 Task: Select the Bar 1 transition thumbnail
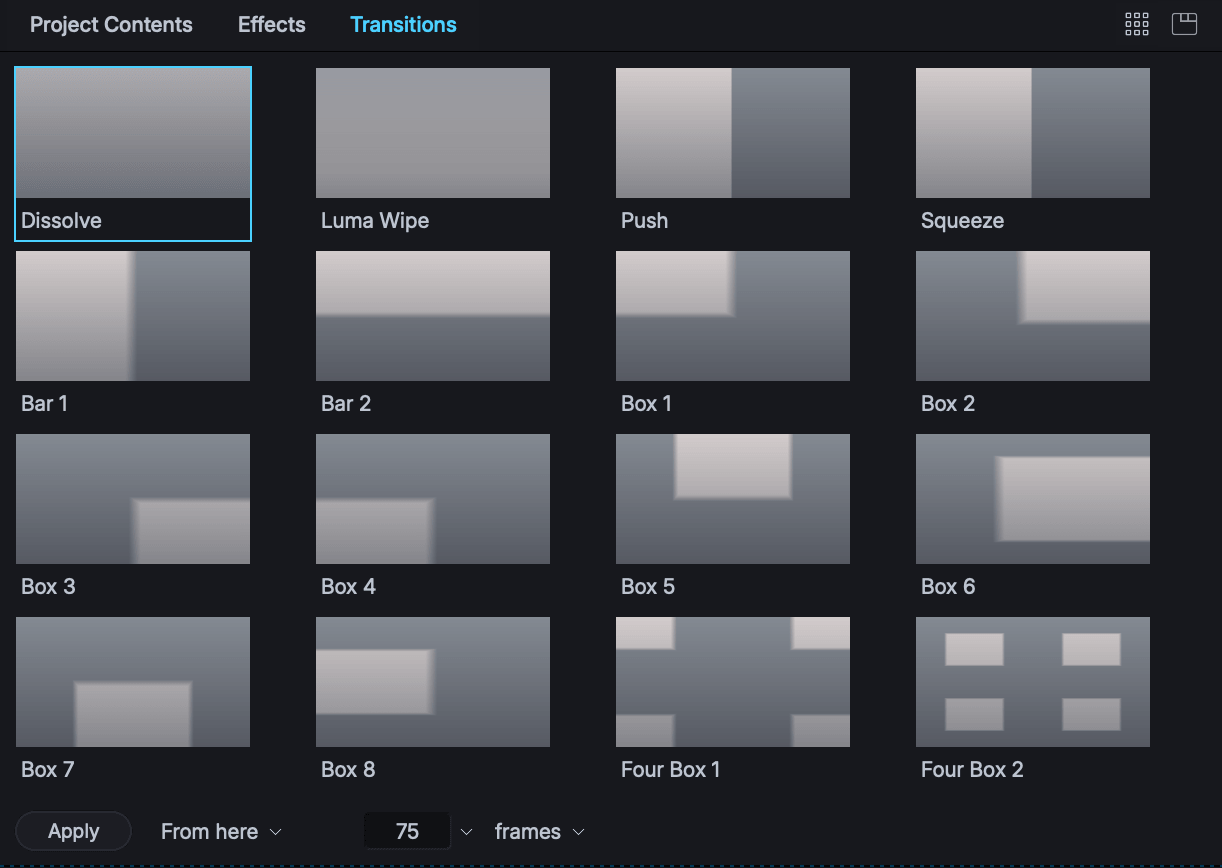point(133,316)
